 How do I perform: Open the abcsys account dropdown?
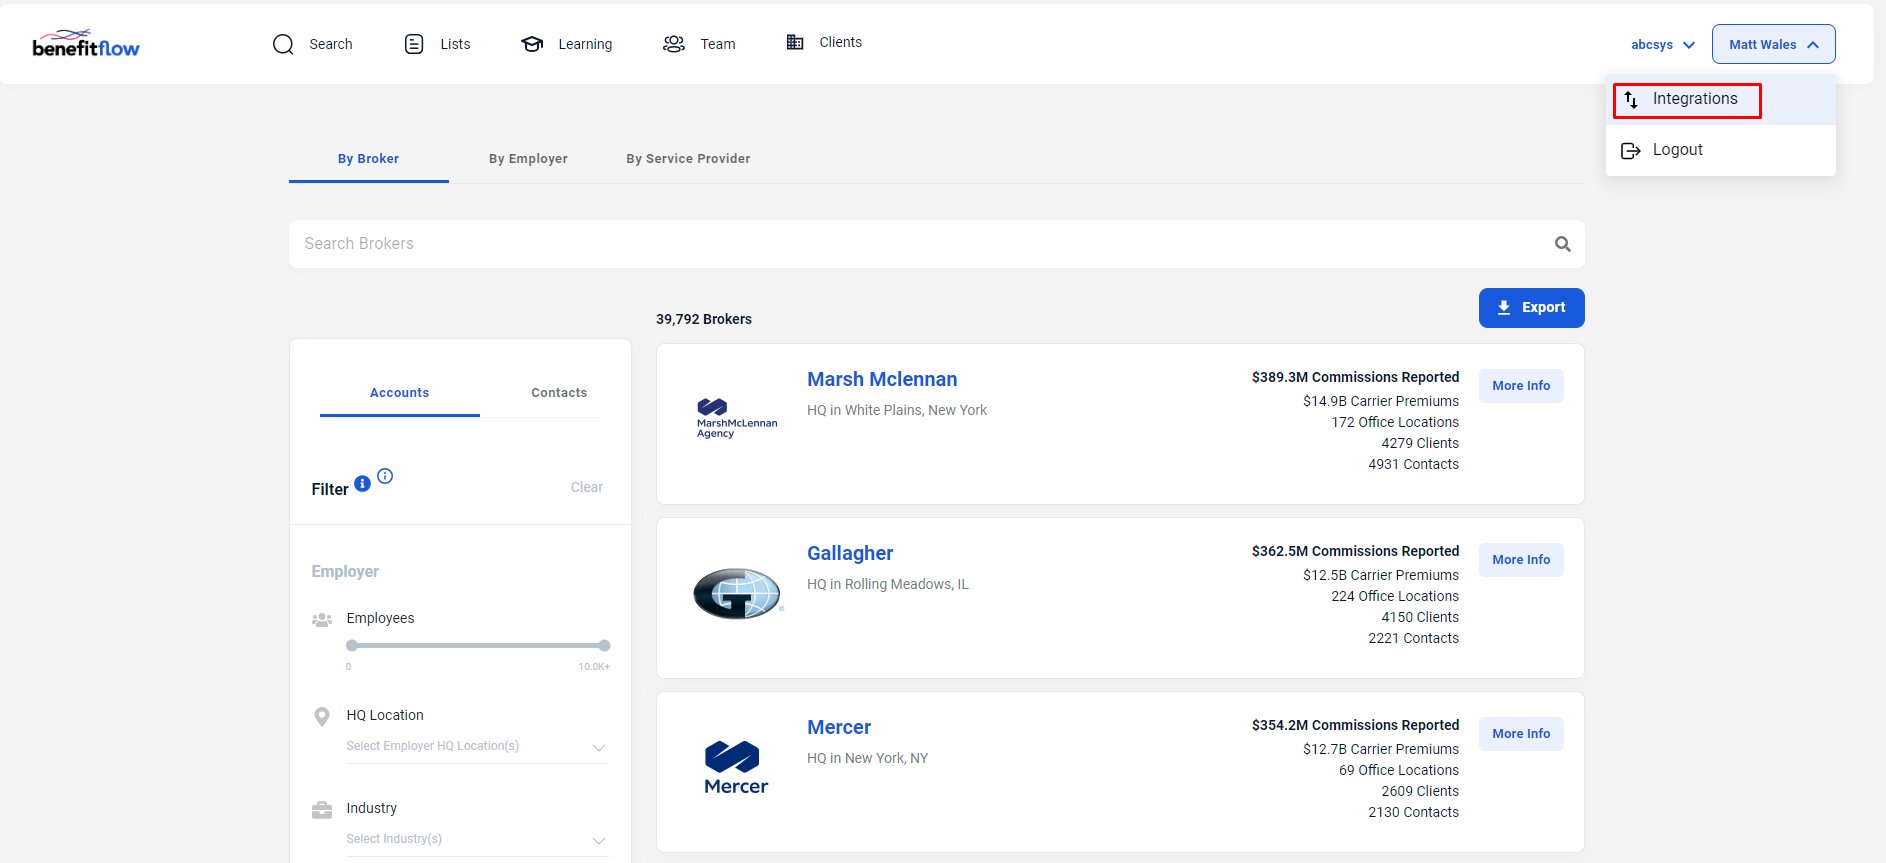tap(1663, 45)
